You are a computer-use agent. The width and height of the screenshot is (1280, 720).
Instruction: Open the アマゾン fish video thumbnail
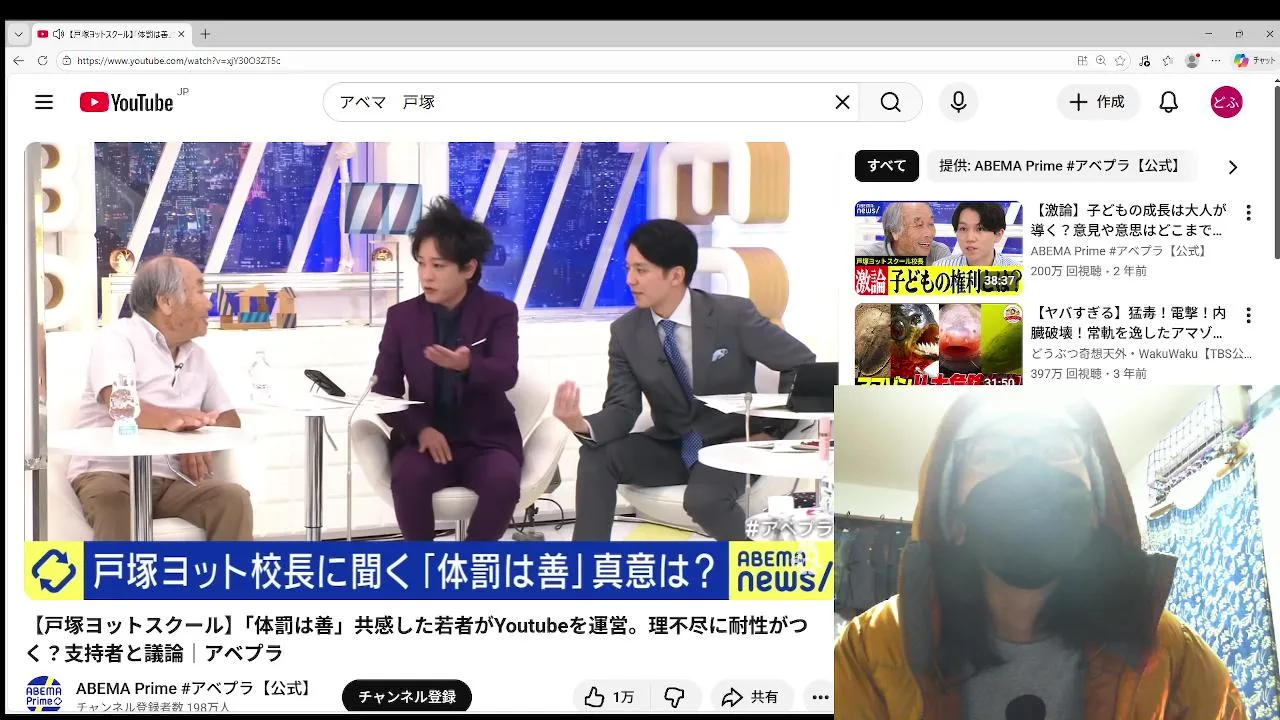(938, 345)
